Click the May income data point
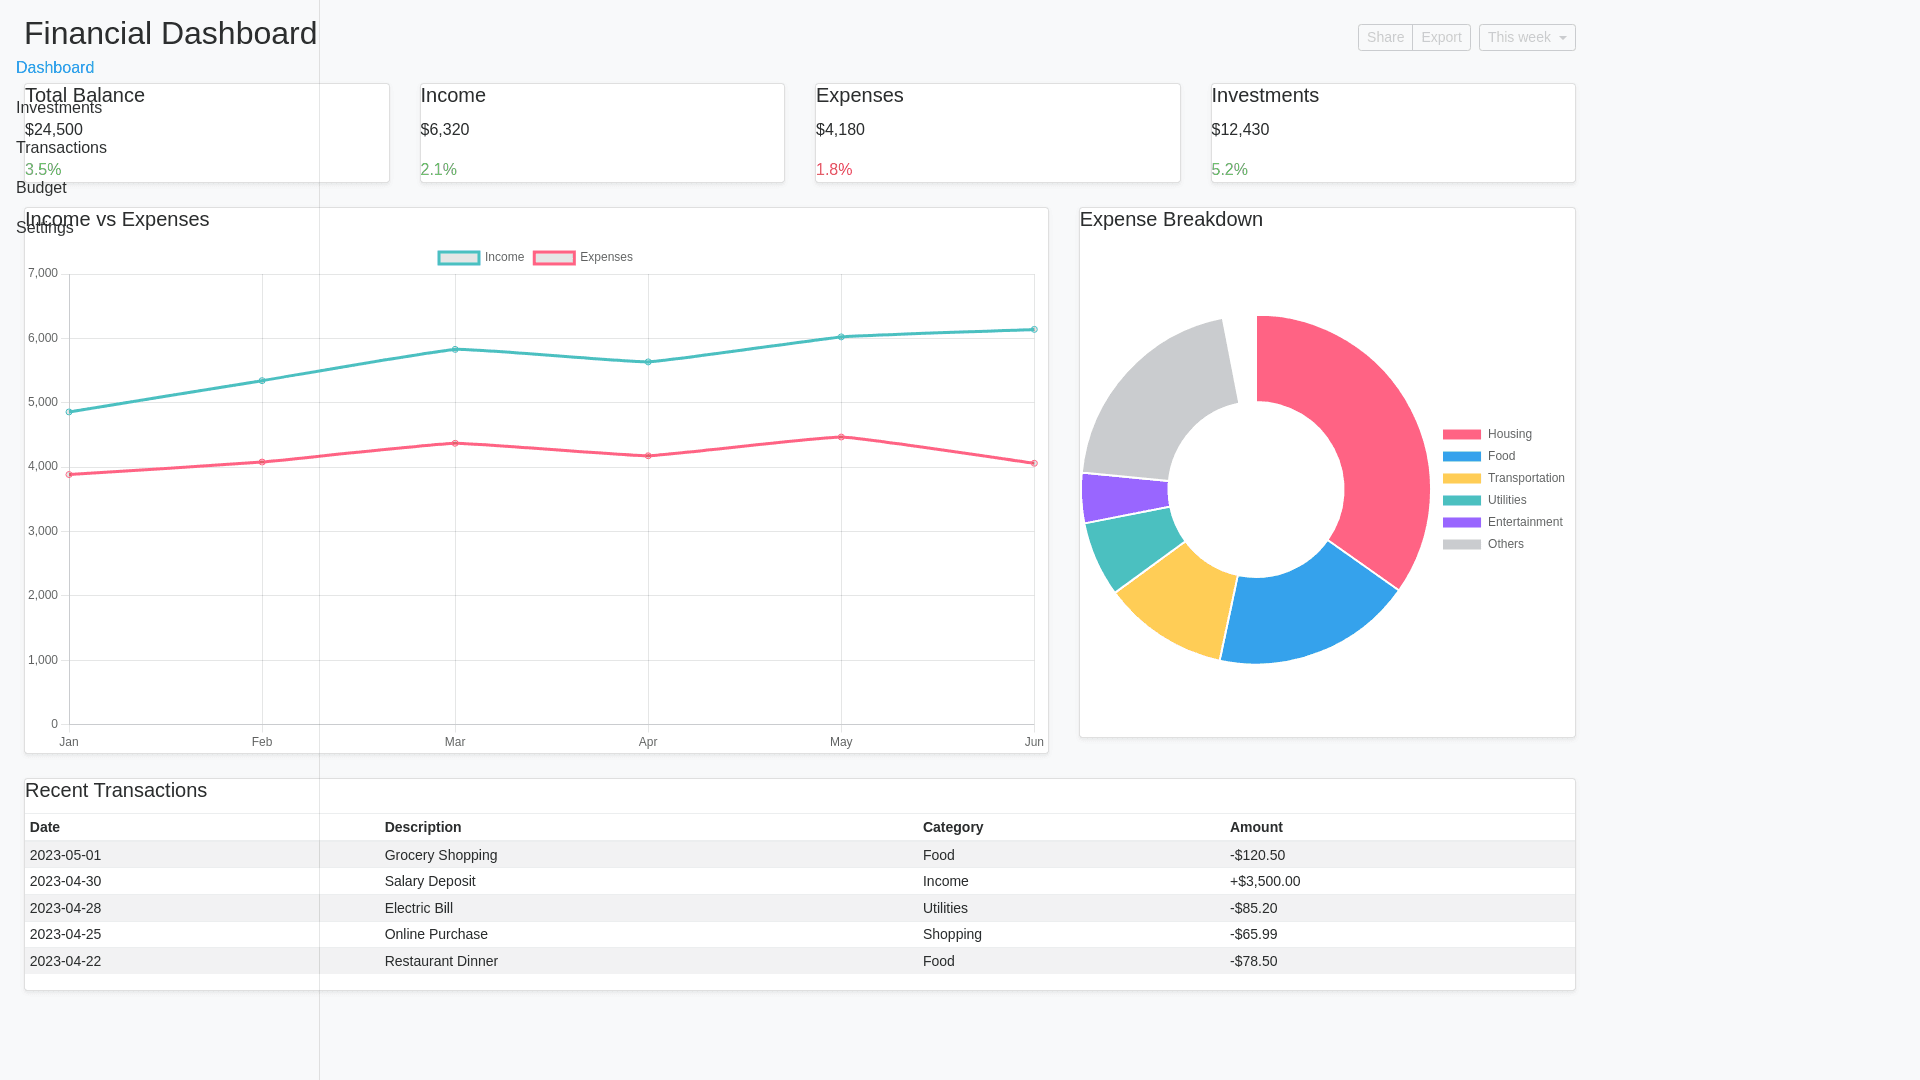 coord(841,337)
